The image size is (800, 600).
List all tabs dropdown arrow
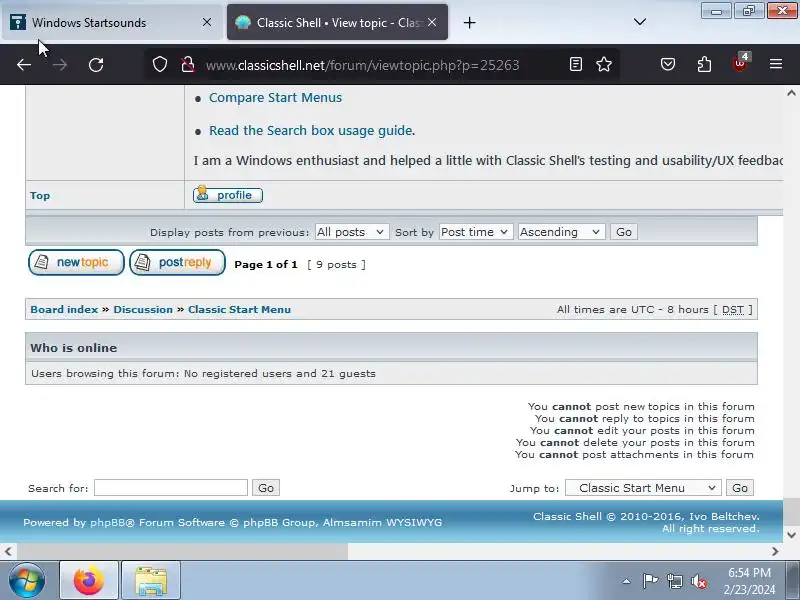pyautogui.click(x=640, y=22)
